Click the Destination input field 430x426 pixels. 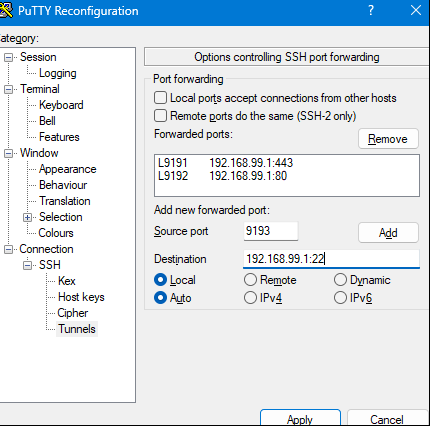point(331,259)
